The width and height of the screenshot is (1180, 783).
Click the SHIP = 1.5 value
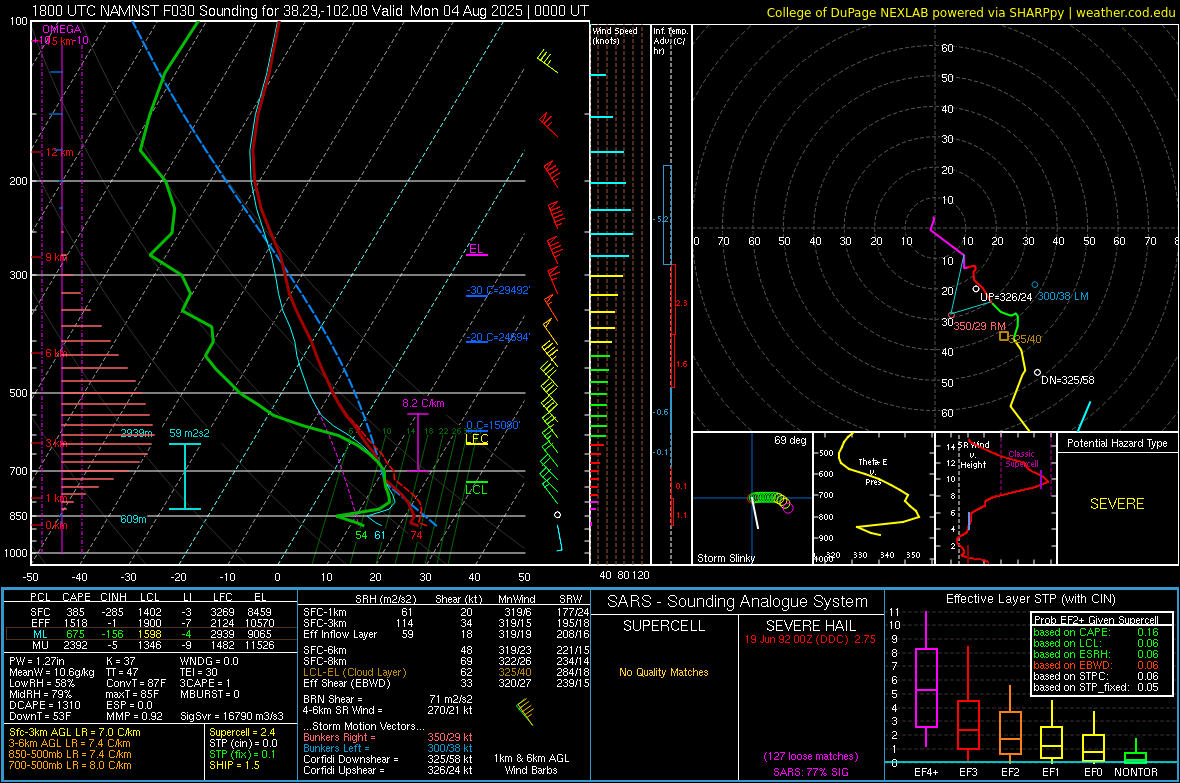[234, 766]
